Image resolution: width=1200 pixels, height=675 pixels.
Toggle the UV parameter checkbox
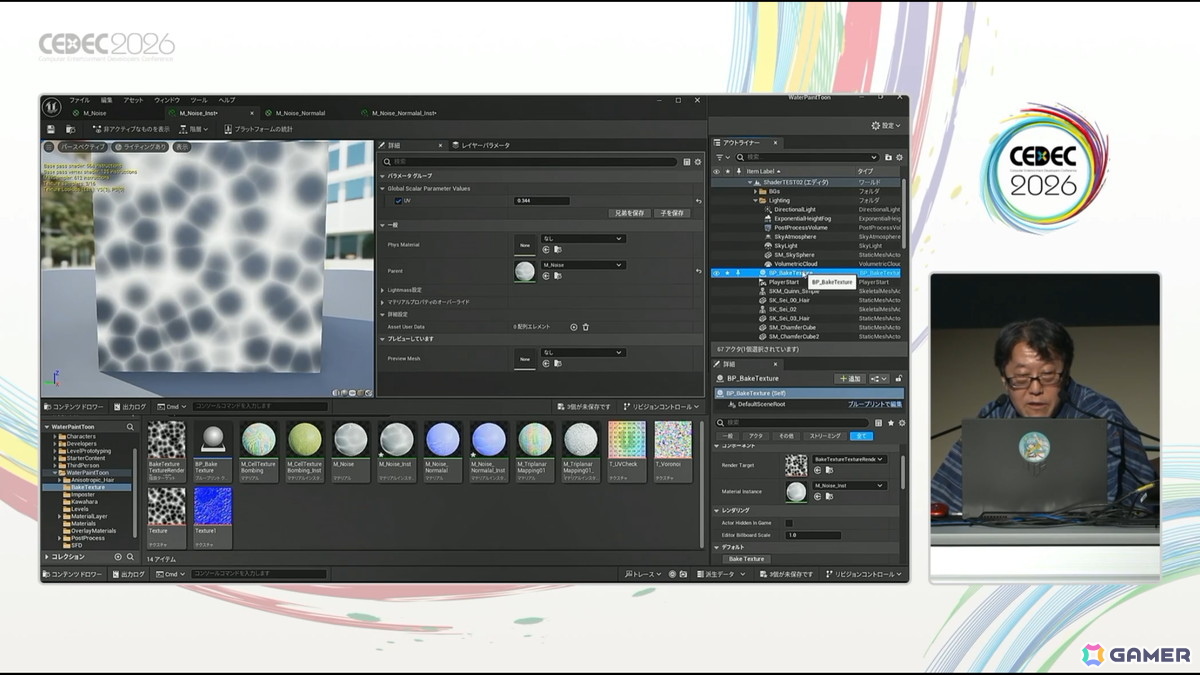pyautogui.click(x=398, y=201)
